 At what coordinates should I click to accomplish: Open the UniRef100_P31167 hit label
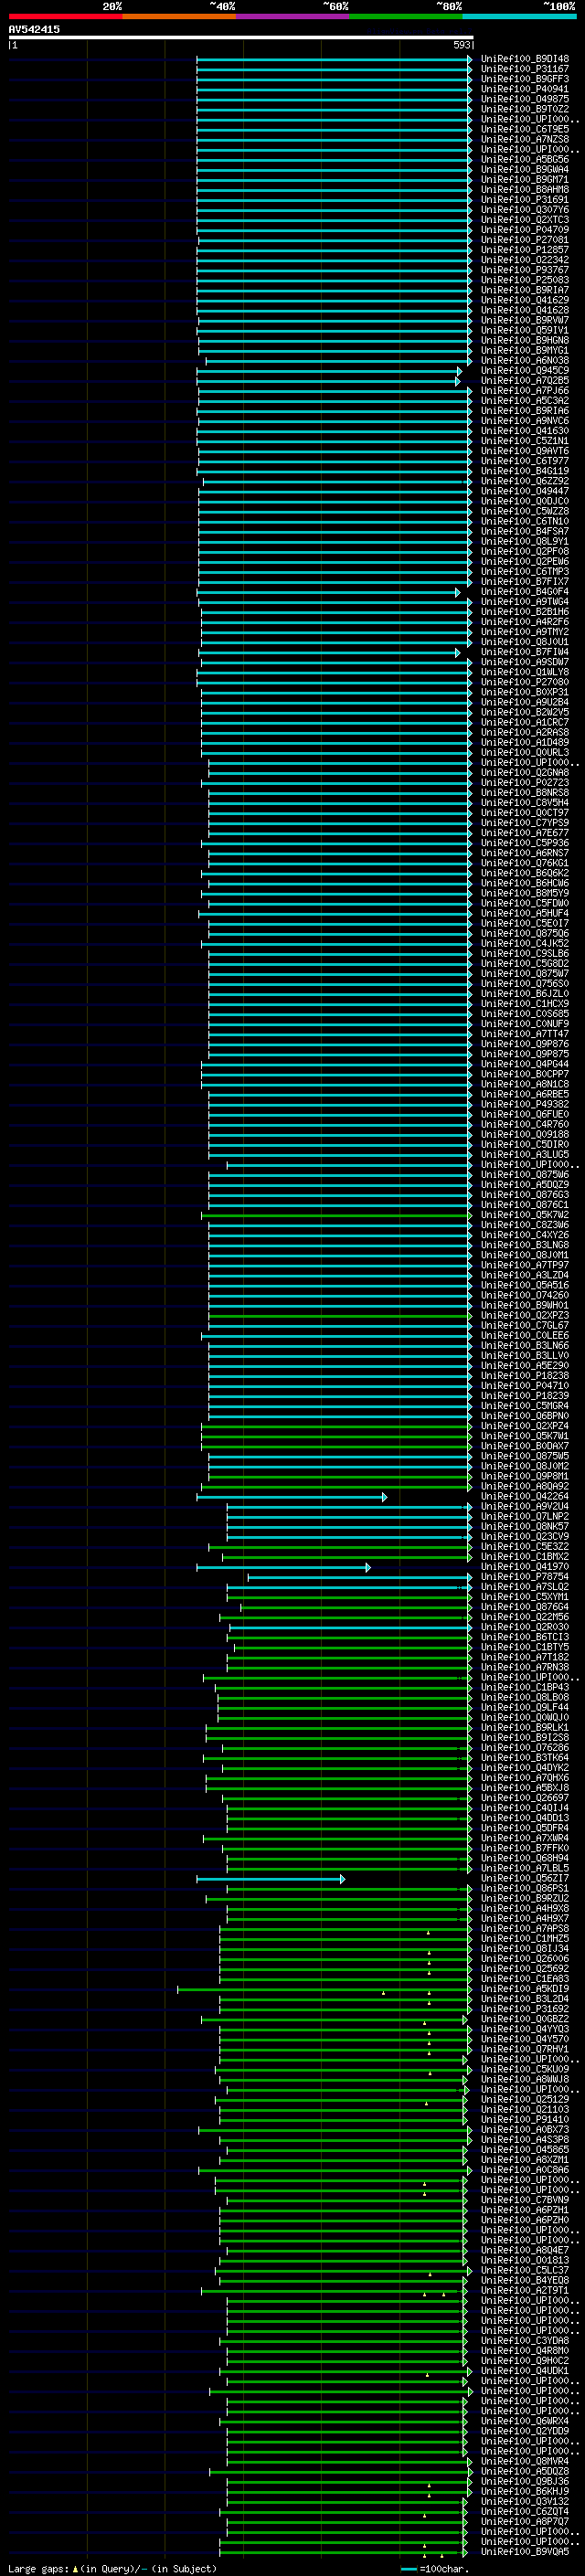click(525, 69)
